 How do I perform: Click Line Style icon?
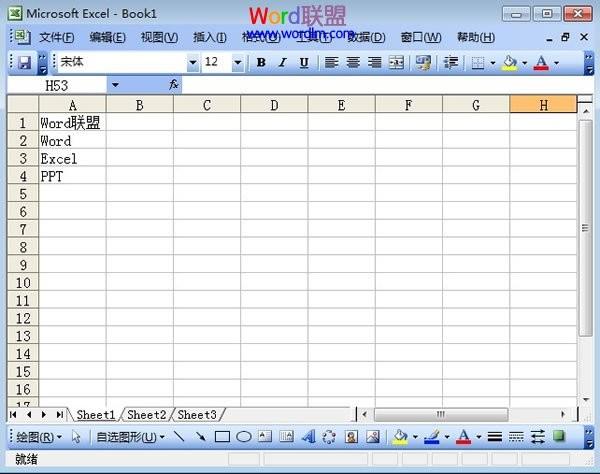[495, 437]
